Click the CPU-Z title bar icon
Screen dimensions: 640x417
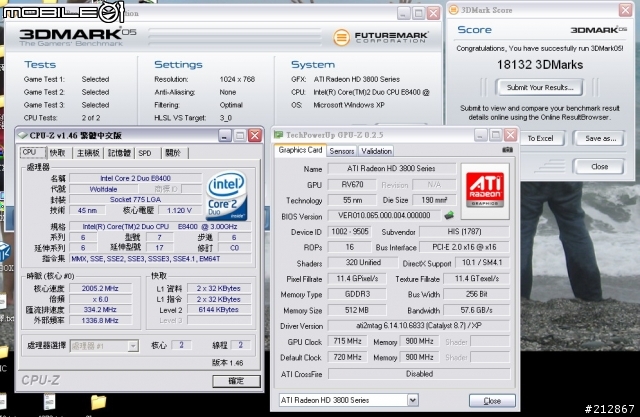point(22,135)
